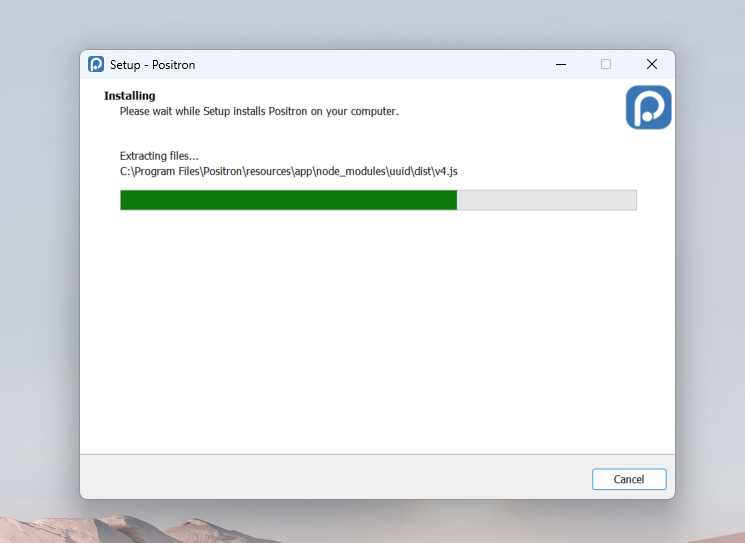Close the Positron setup window
The image size is (745, 543).
click(651, 64)
